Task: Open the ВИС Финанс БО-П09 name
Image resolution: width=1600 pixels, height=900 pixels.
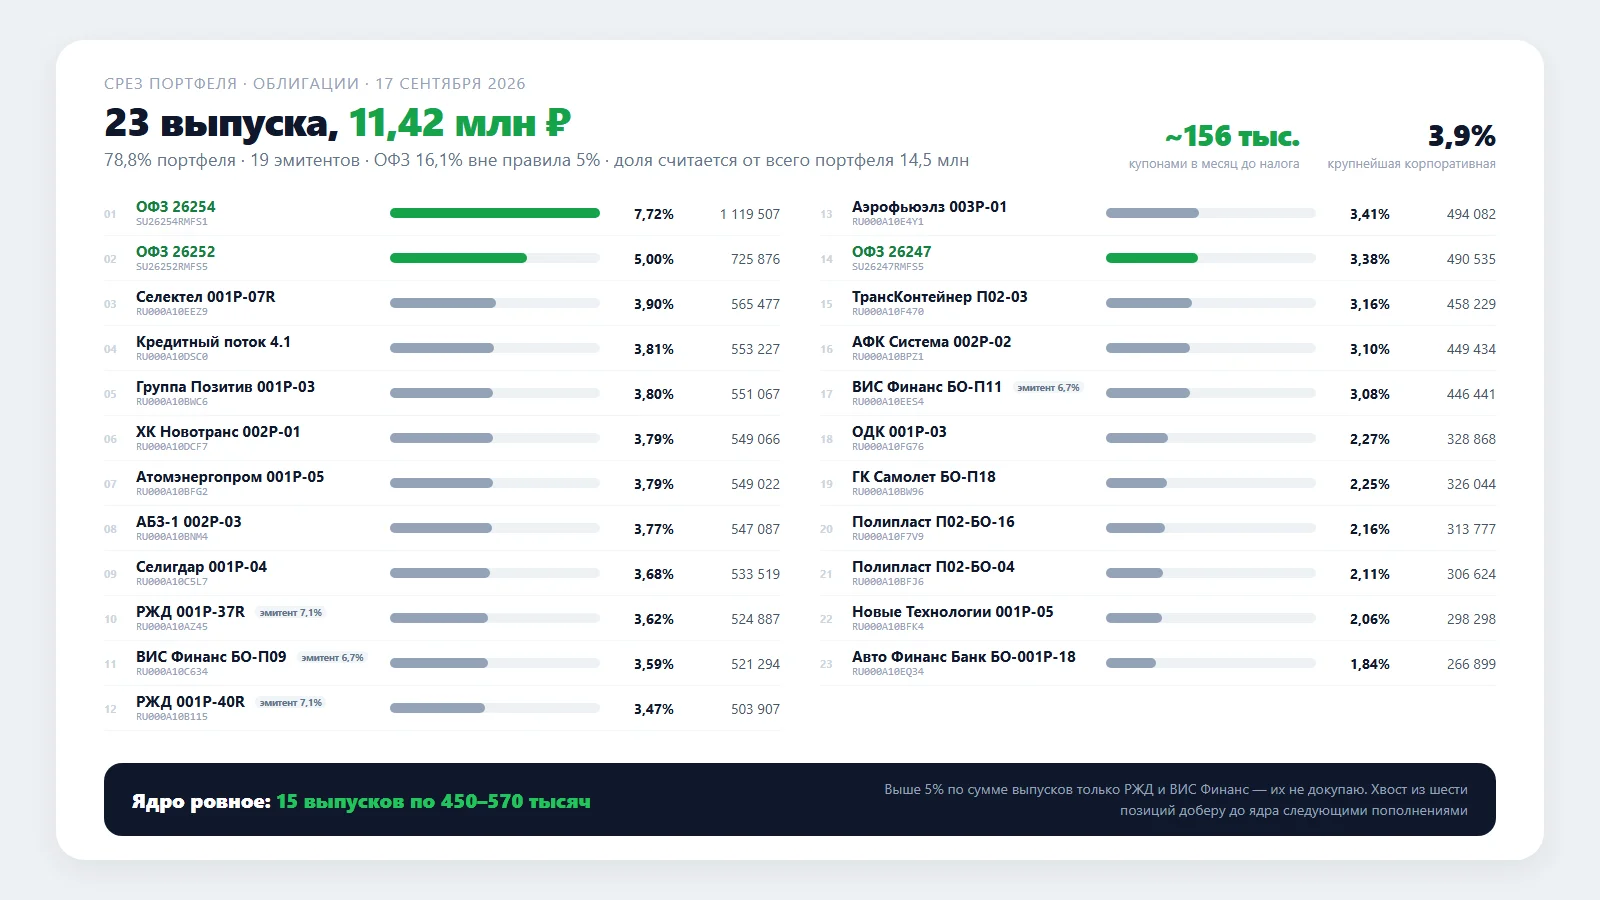Action: click(x=211, y=657)
